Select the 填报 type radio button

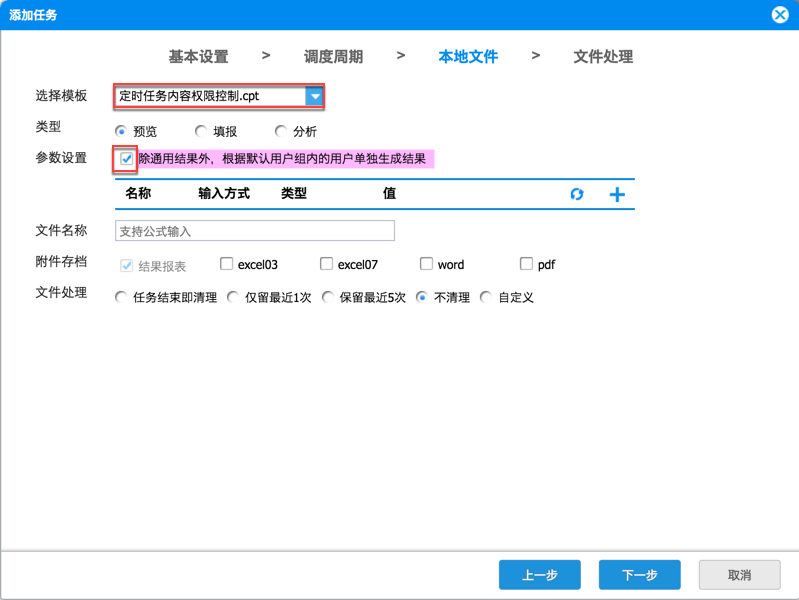[x=201, y=132]
